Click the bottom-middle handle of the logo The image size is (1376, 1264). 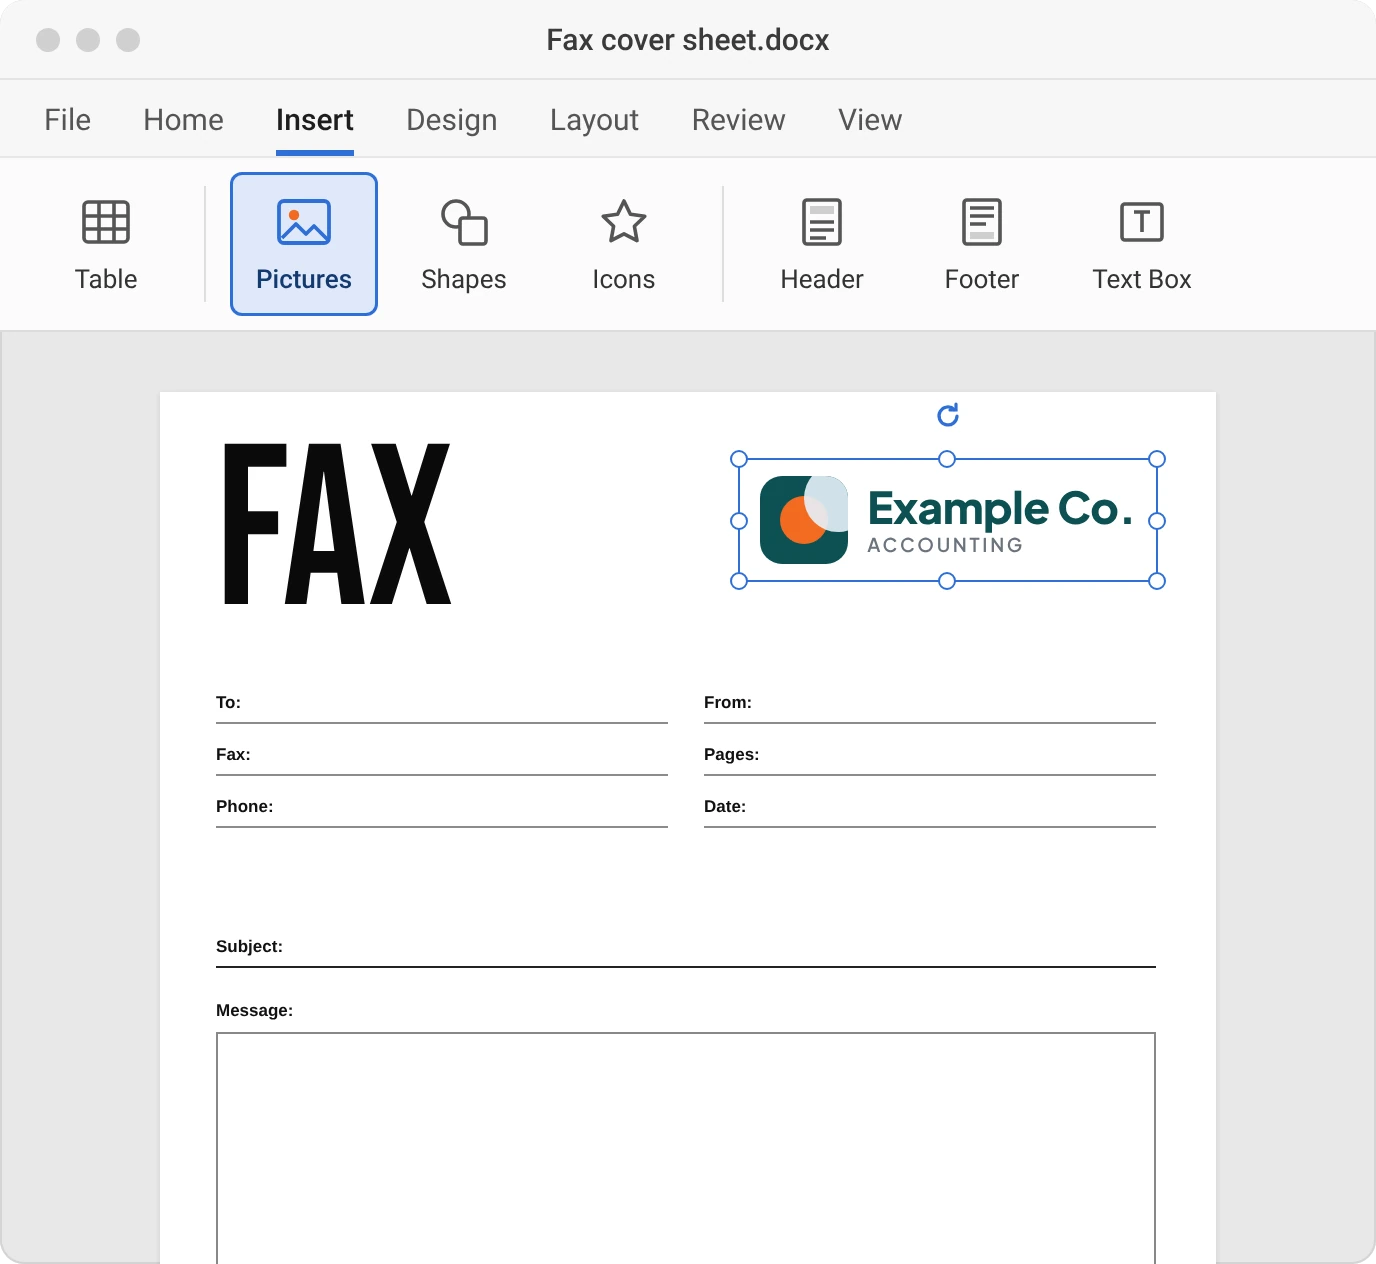947,581
